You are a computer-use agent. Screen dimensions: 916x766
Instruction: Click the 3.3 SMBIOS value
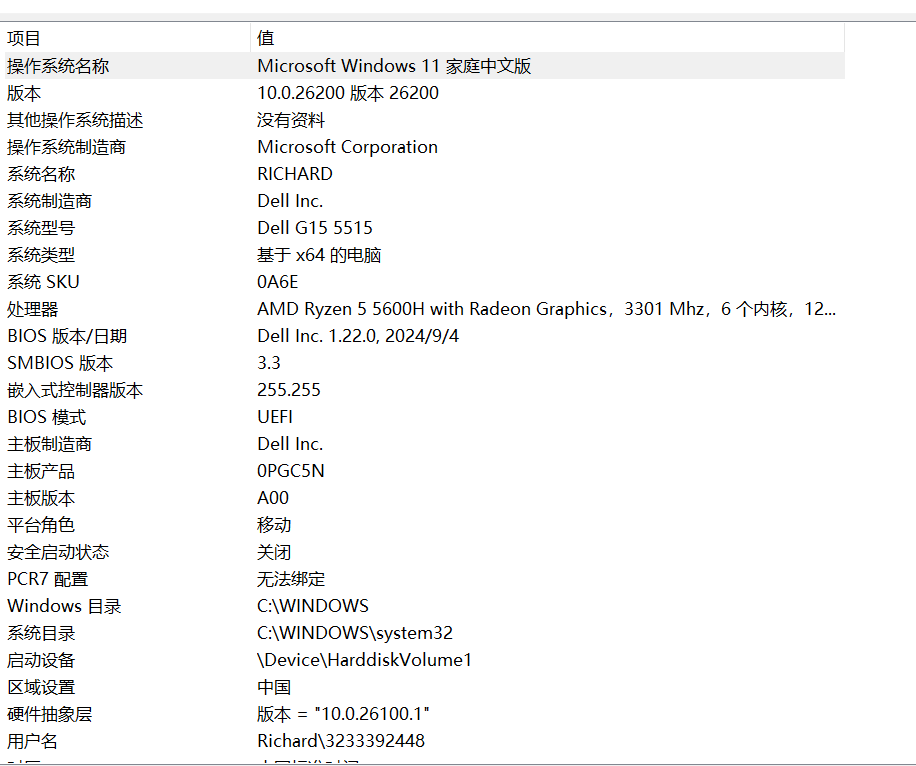(269, 363)
